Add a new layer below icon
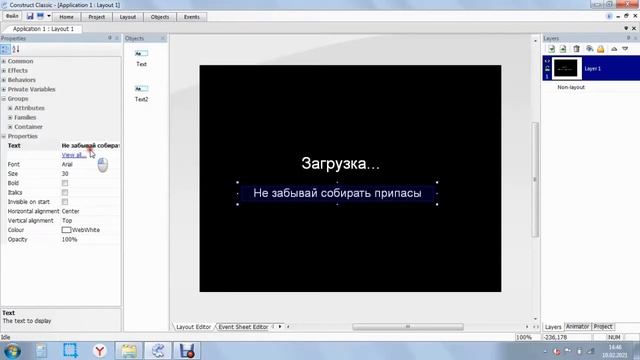 coord(563,49)
